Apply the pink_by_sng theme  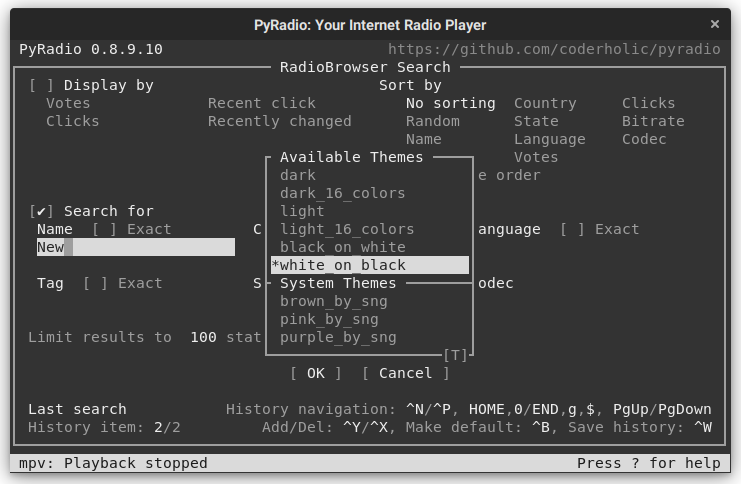coord(329,319)
